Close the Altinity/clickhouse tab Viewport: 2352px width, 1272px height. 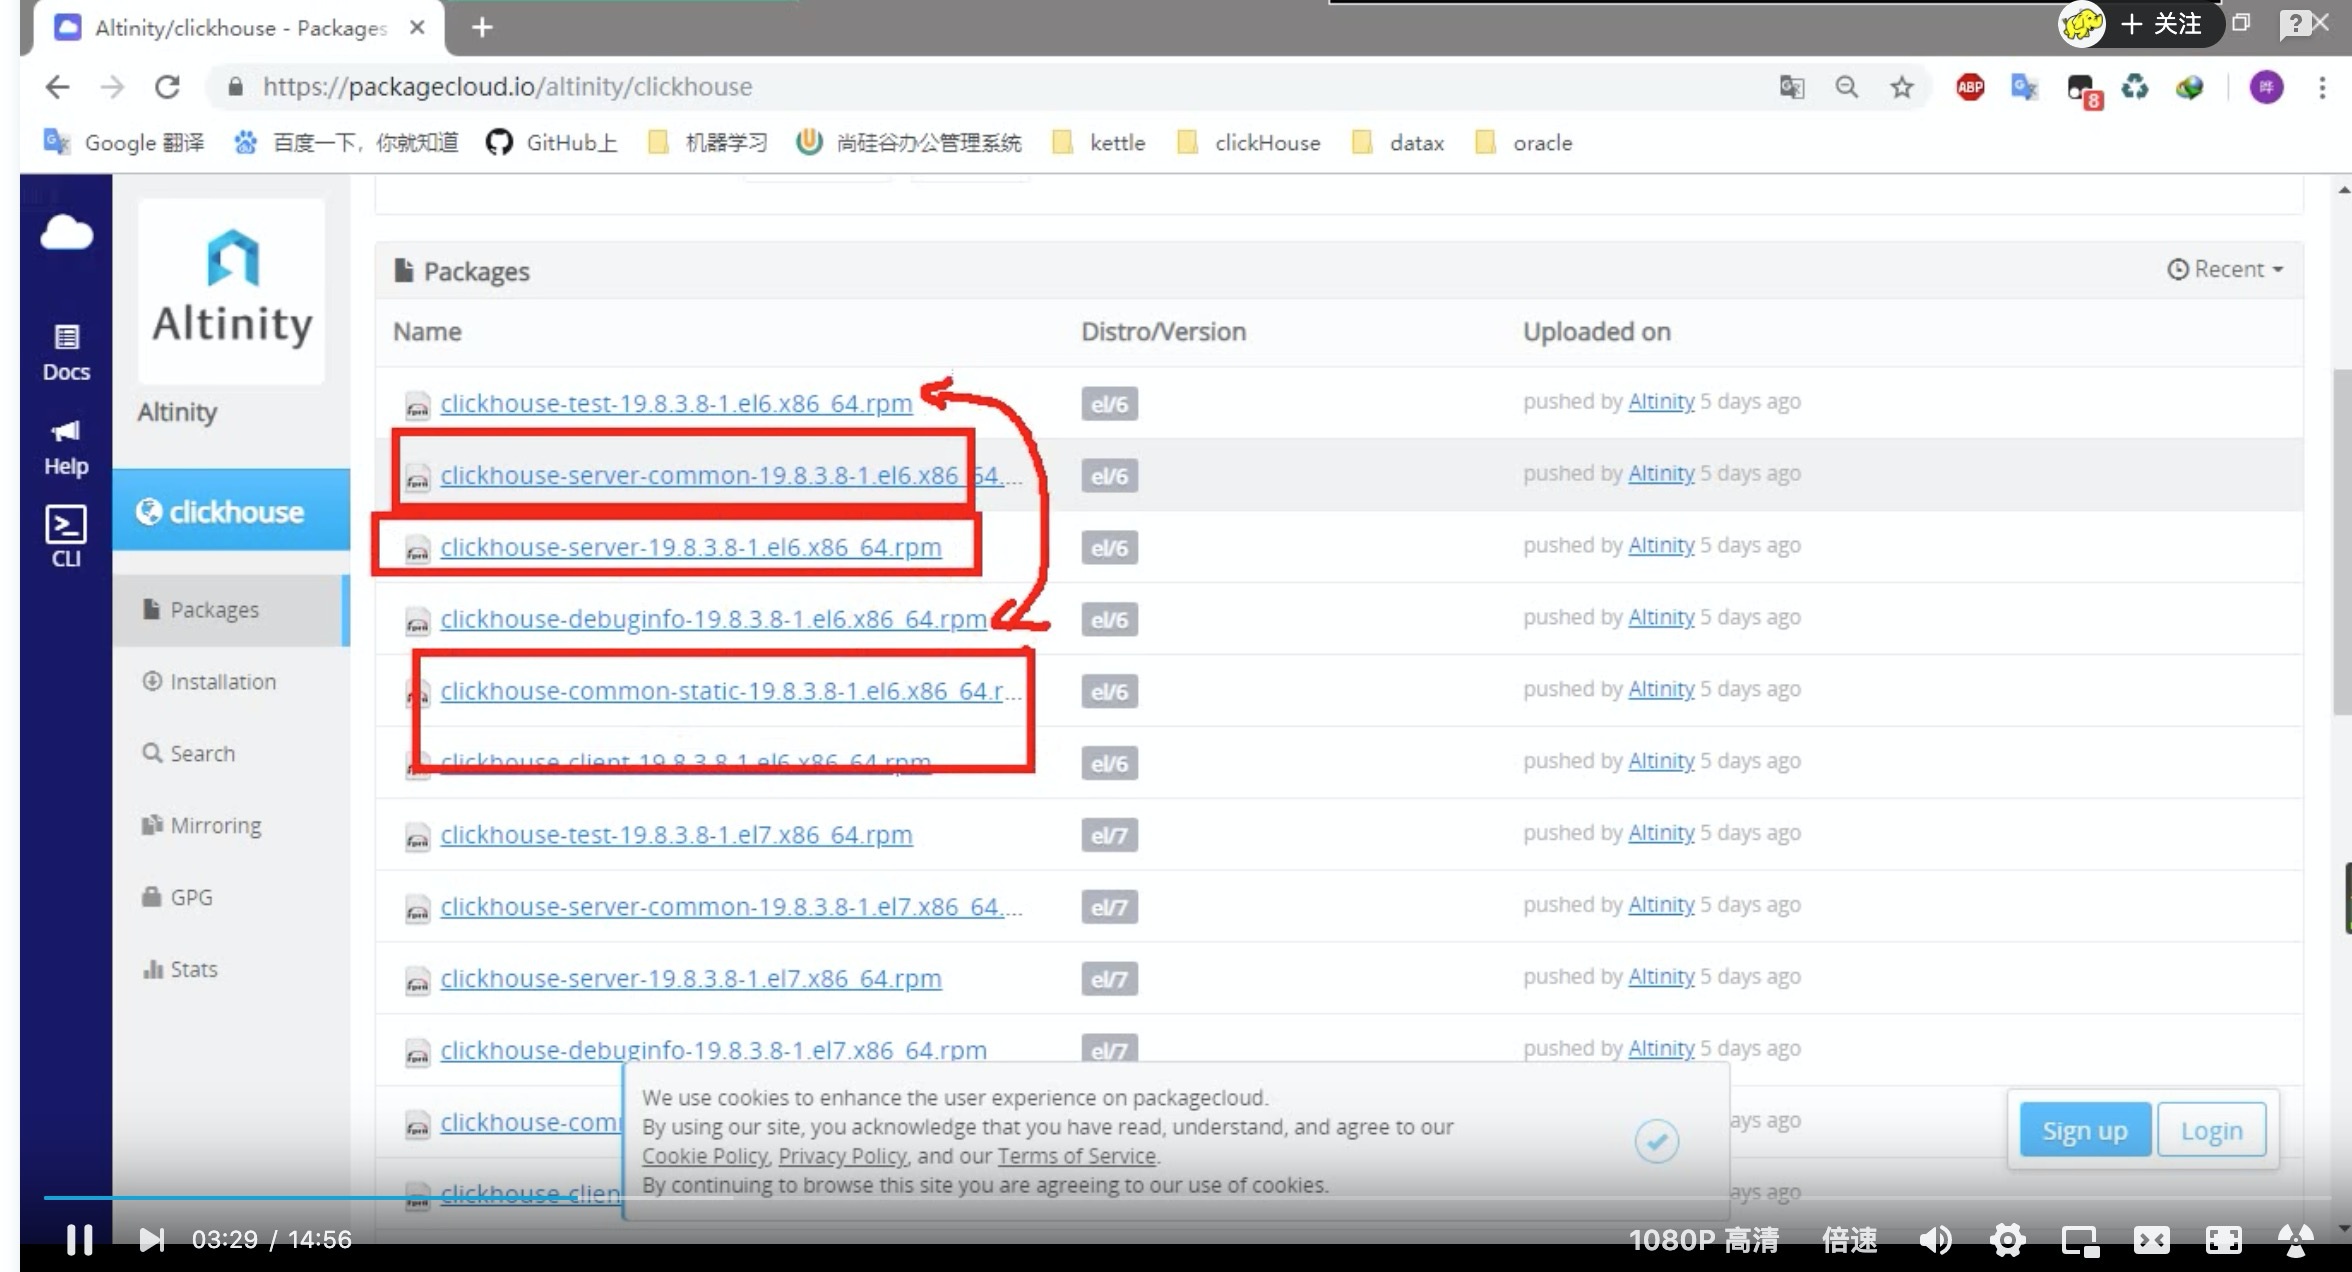(x=417, y=27)
